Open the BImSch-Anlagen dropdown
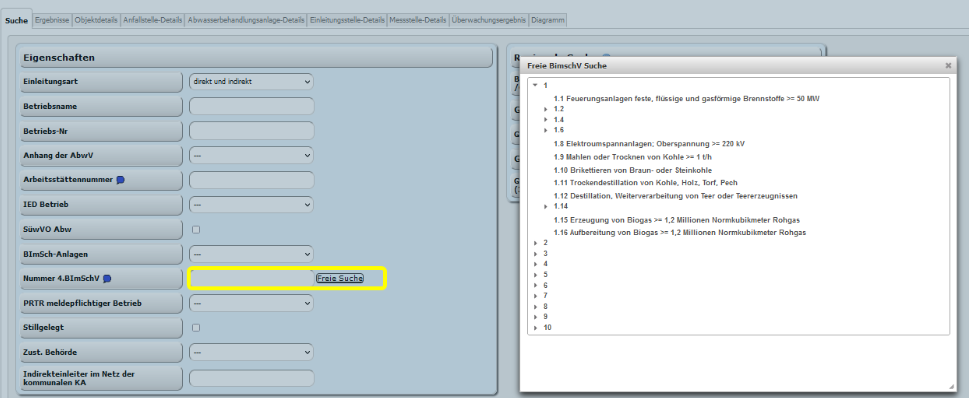 (x=251, y=254)
